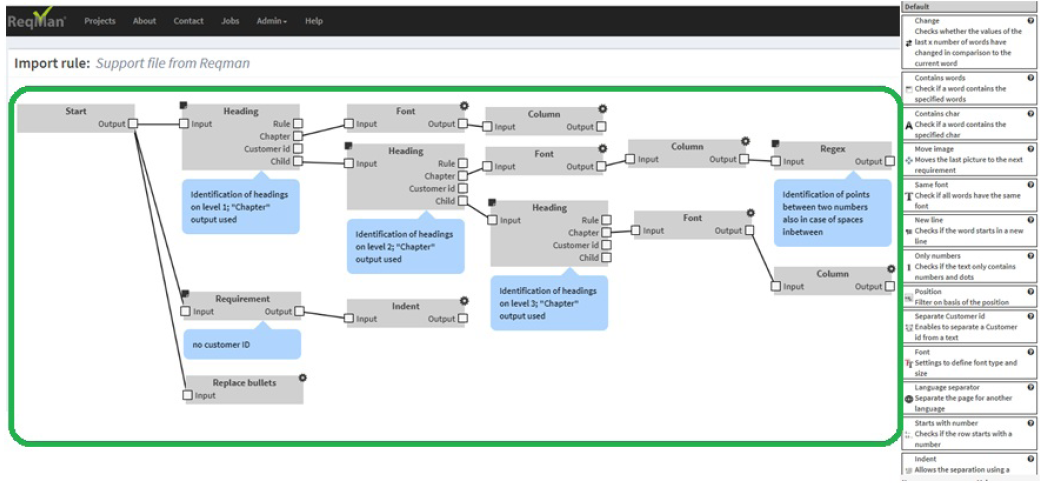This screenshot has height=485, width=1044.
Task: Click the level 1 headings note bubble
Action: (241, 207)
